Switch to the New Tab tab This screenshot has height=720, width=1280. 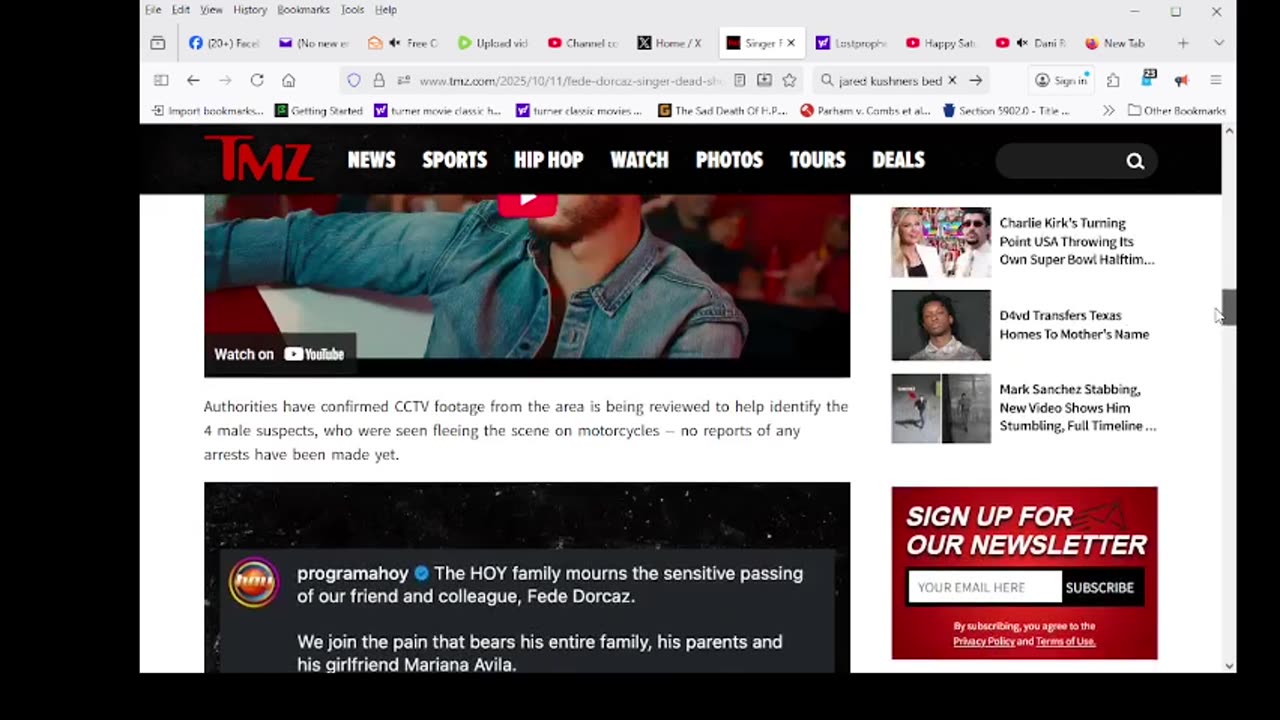(x=1116, y=43)
